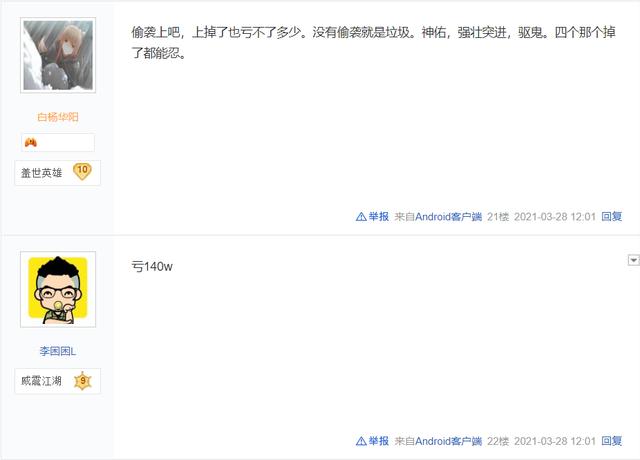Reply to the 22楼 post via 回复
The image size is (640, 460).
(611, 441)
